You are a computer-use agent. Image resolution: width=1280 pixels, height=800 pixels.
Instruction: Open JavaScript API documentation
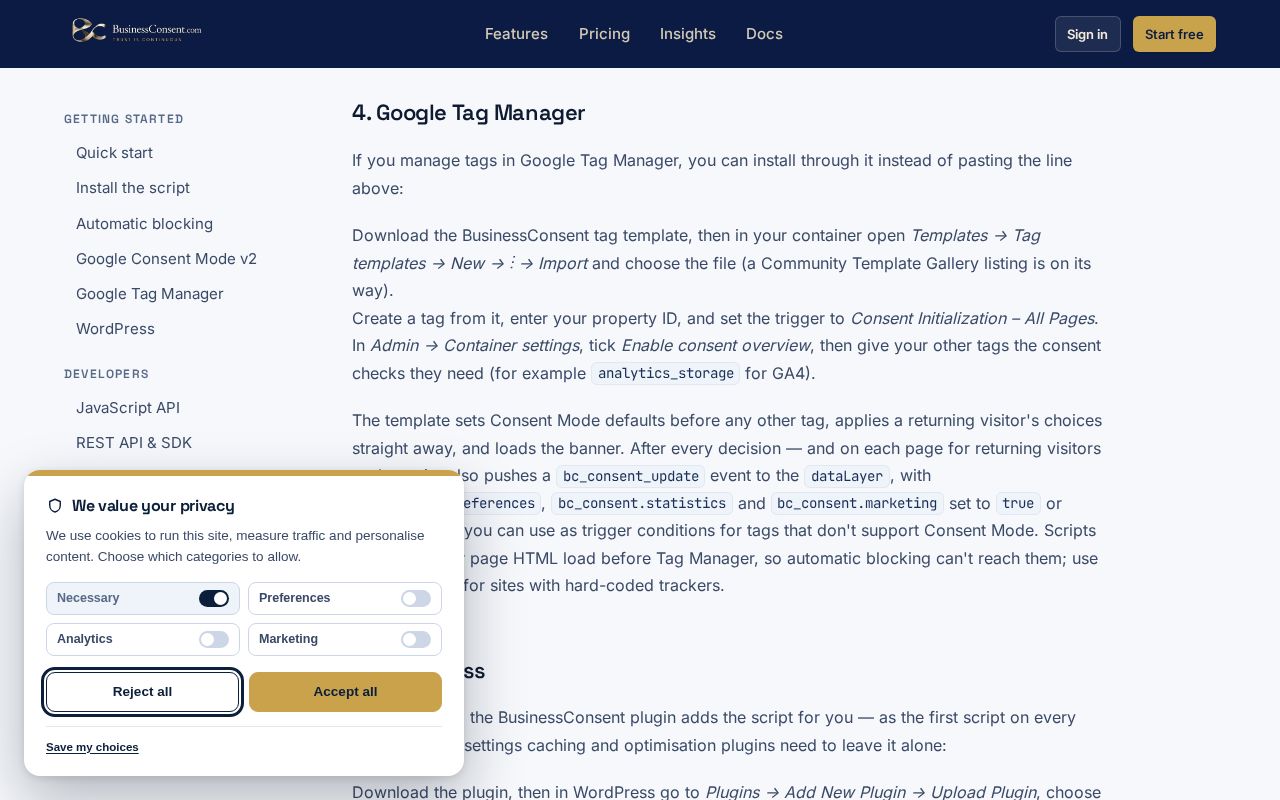tap(128, 408)
